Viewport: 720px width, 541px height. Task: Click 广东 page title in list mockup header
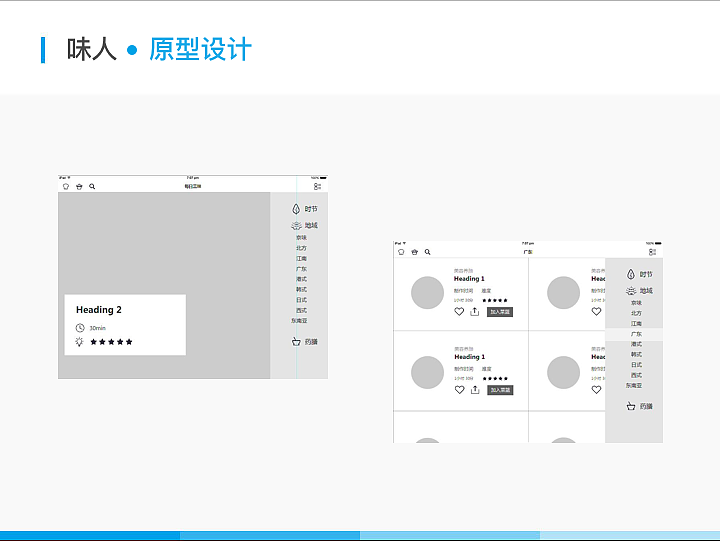(528, 252)
